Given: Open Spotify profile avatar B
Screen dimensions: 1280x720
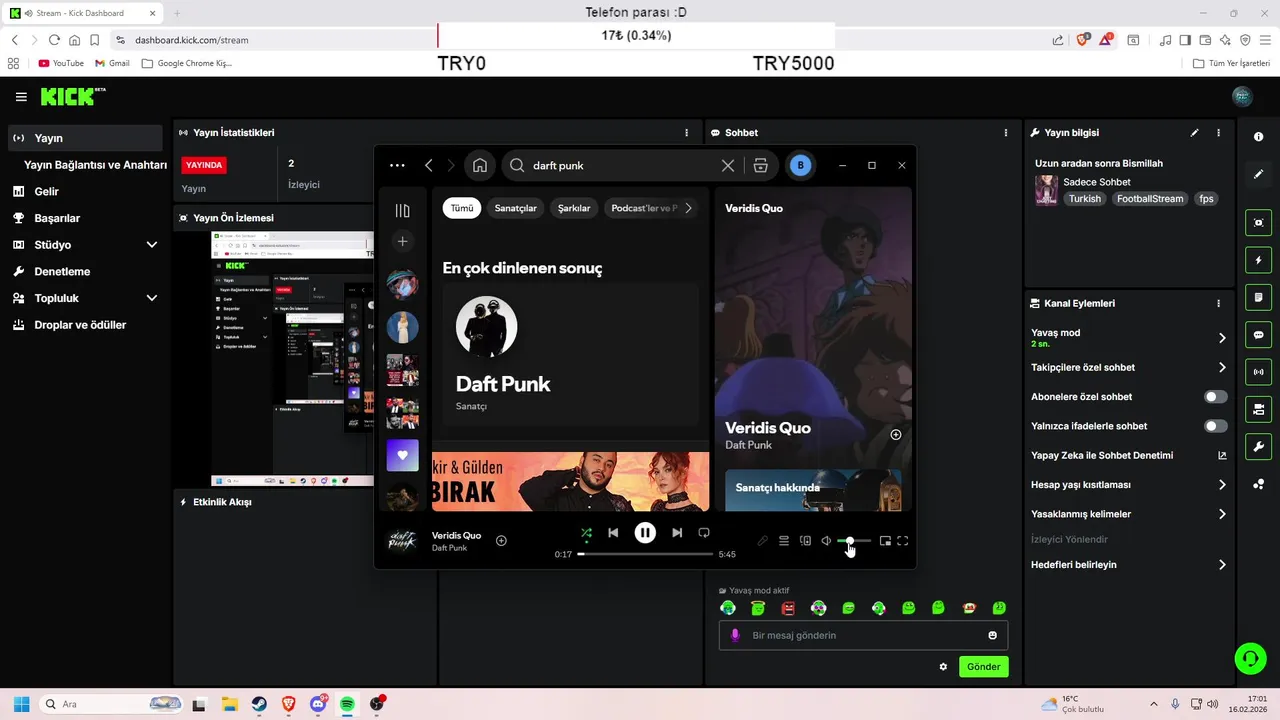Looking at the screenshot, I should 800,166.
